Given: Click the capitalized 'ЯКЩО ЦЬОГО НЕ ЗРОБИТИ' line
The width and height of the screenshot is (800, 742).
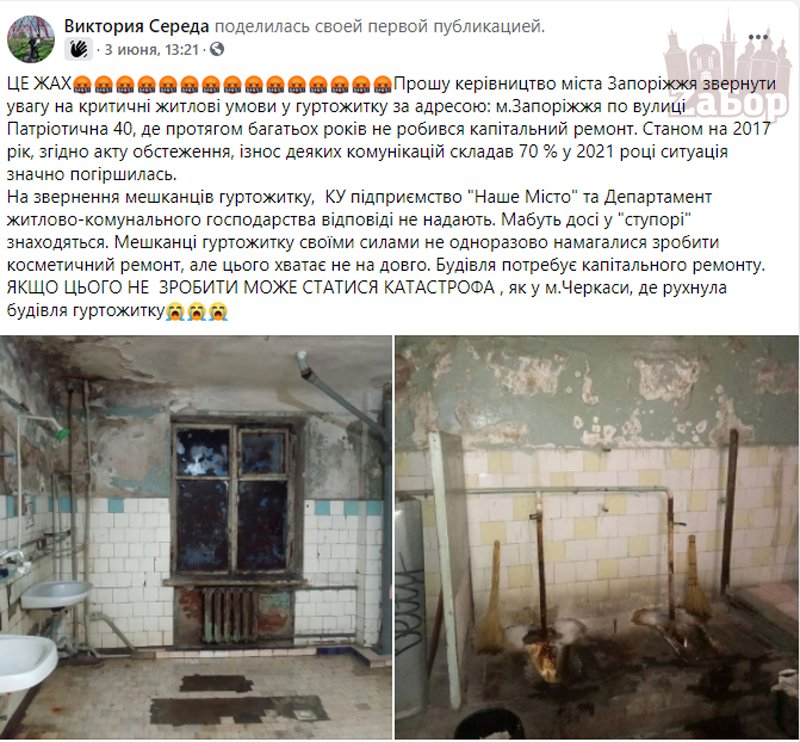Looking at the screenshot, I should [123, 288].
